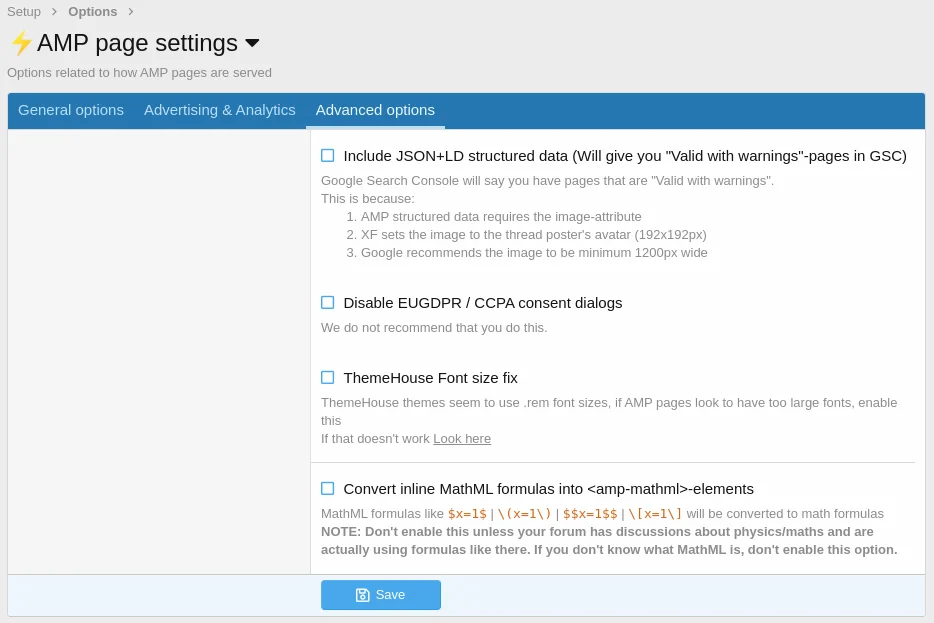Expand the AMP page settings dropdown caret
This screenshot has height=623, width=934.
click(x=252, y=43)
